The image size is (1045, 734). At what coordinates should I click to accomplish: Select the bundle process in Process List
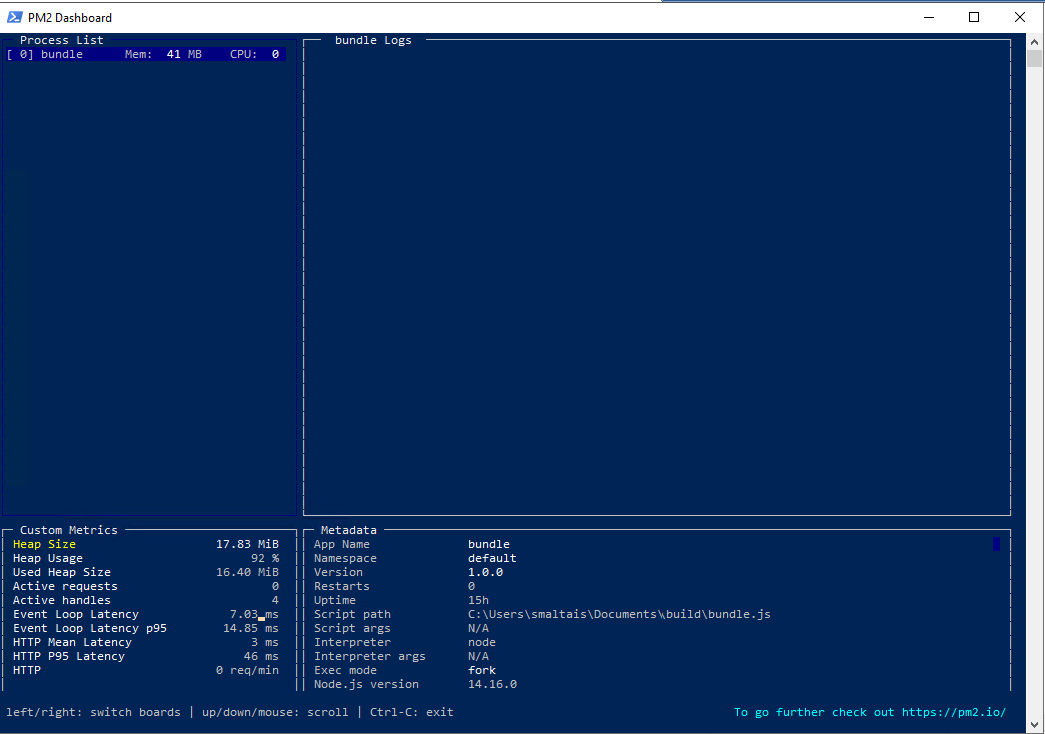[x=145, y=55]
